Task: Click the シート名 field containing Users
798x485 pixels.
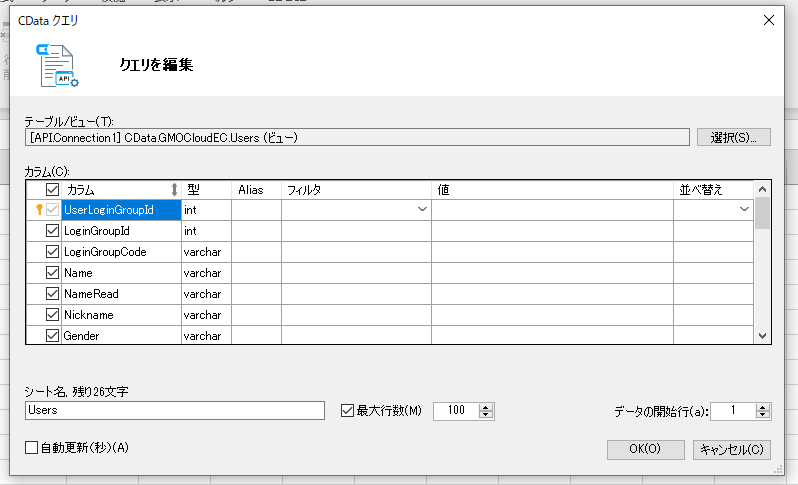Action: (175, 410)
